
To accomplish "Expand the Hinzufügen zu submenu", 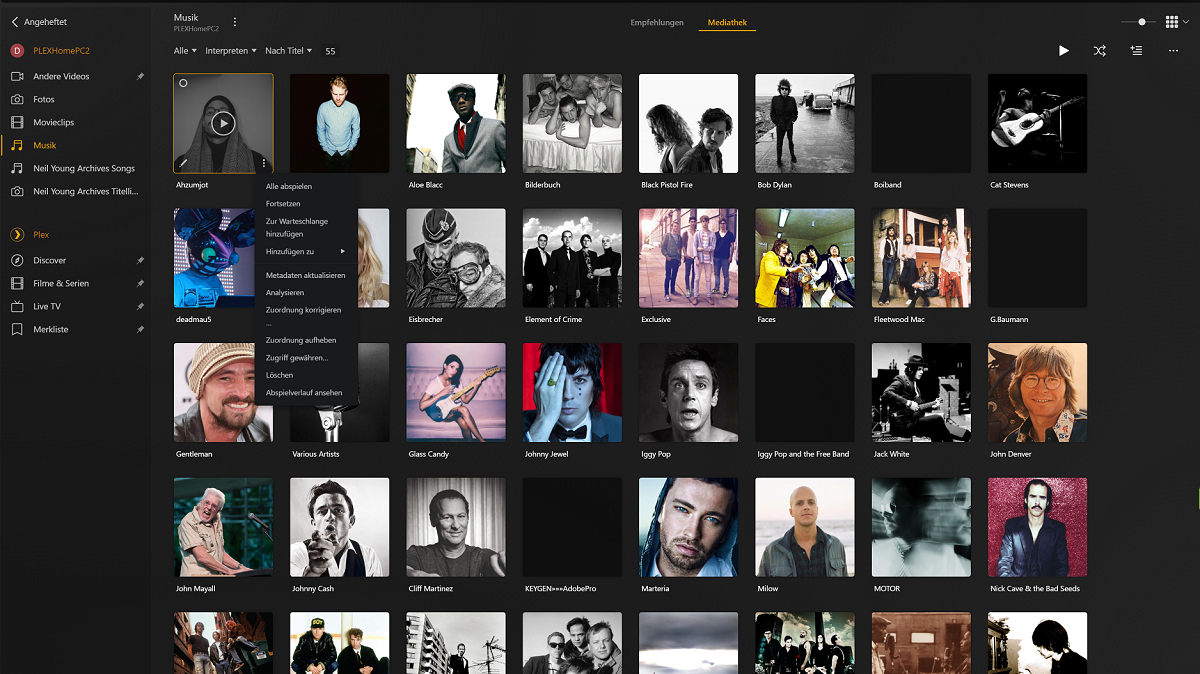I will pos(306,252).
